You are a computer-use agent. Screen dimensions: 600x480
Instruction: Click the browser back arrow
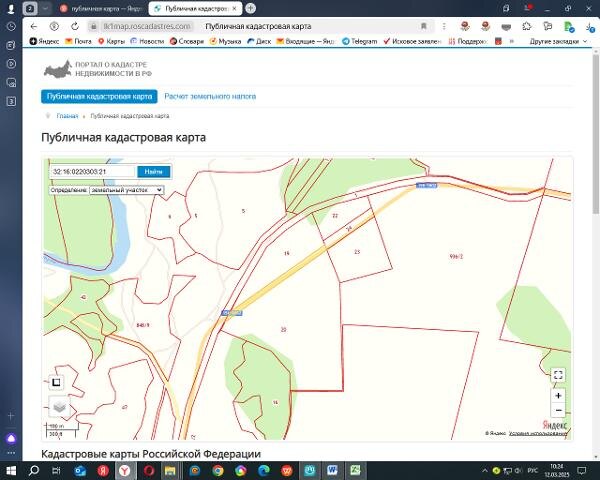[34, 26]
